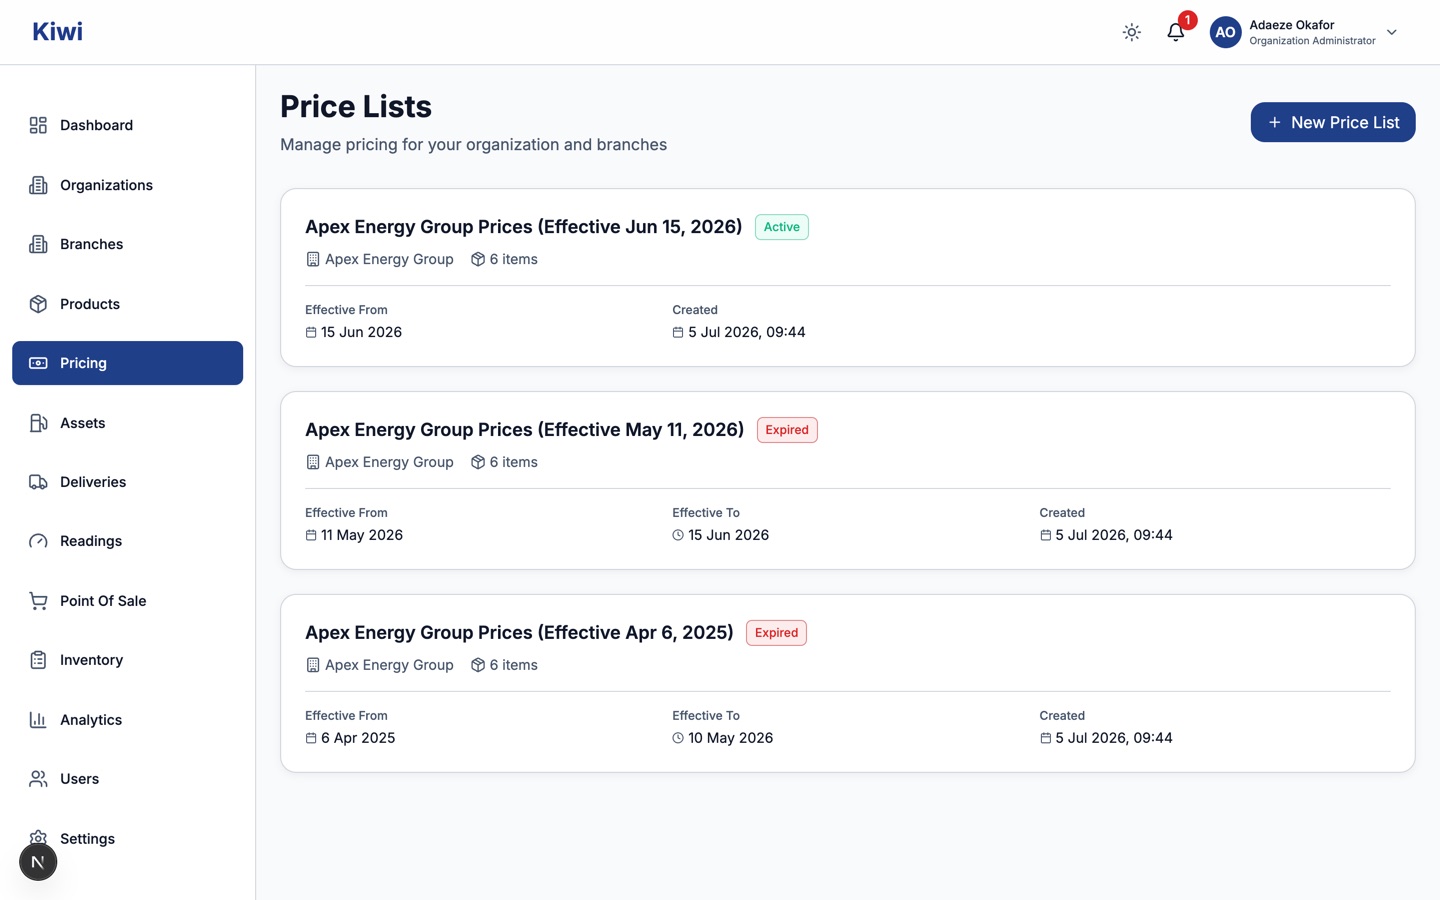Click the Branches building icon

coord(38,244)
